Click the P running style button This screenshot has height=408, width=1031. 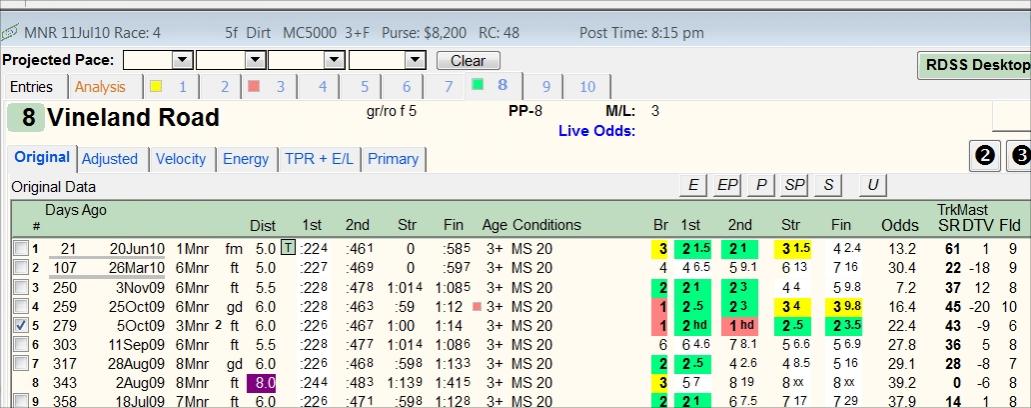click(x=761, y=186)
